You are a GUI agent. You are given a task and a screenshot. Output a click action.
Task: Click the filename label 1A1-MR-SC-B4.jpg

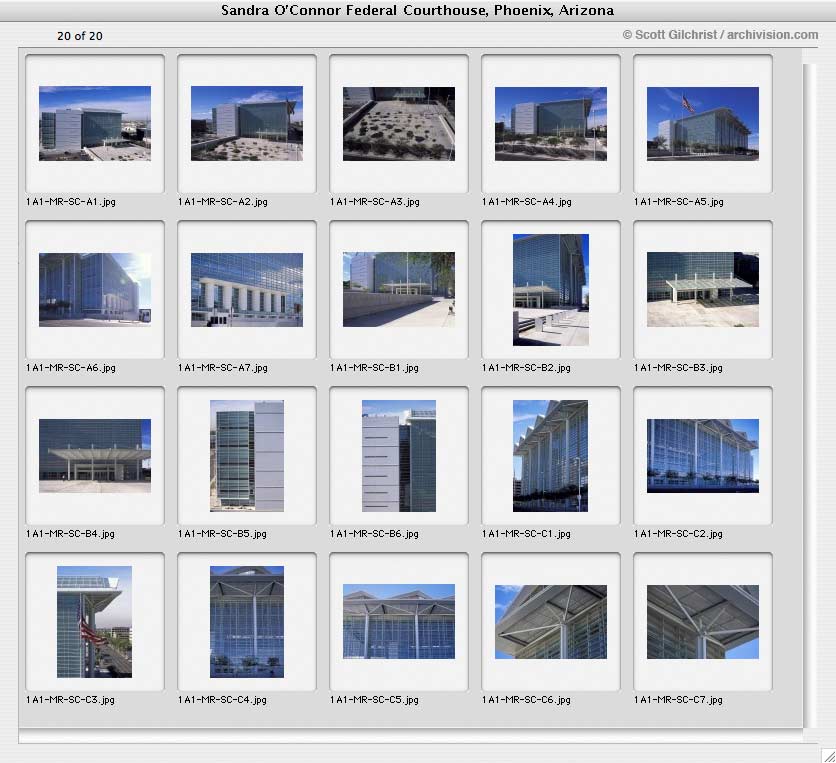tap(70, 534)
